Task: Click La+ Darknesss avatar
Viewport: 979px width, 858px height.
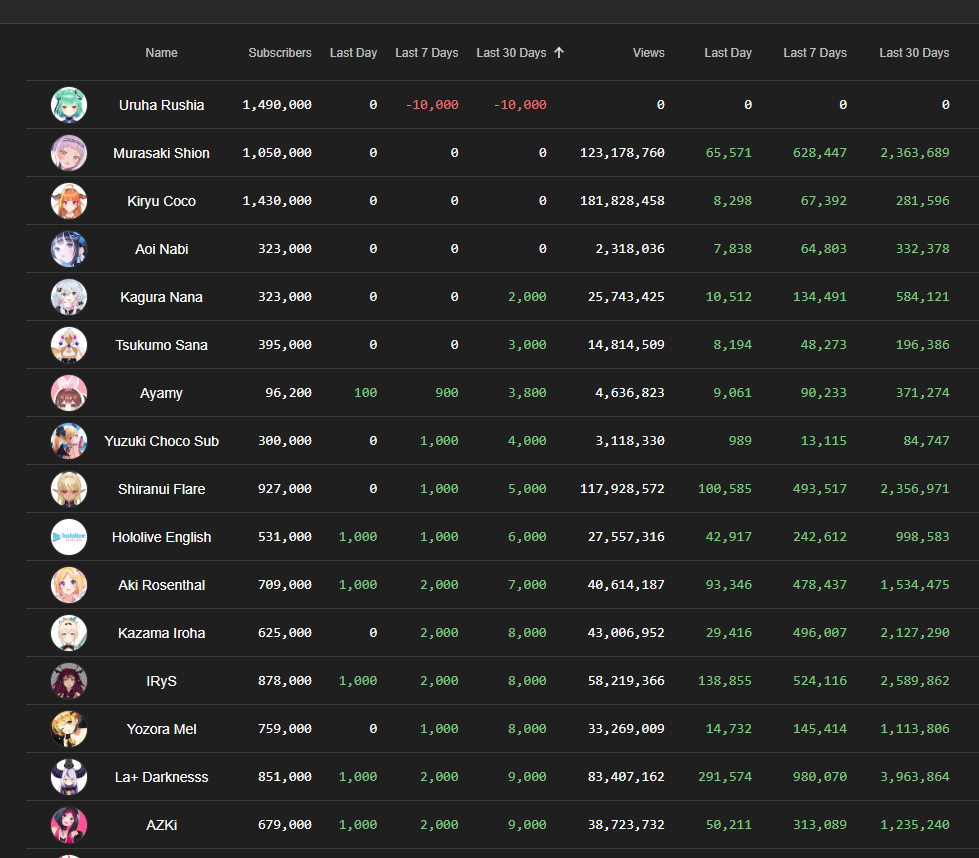Action: point(69,777)
